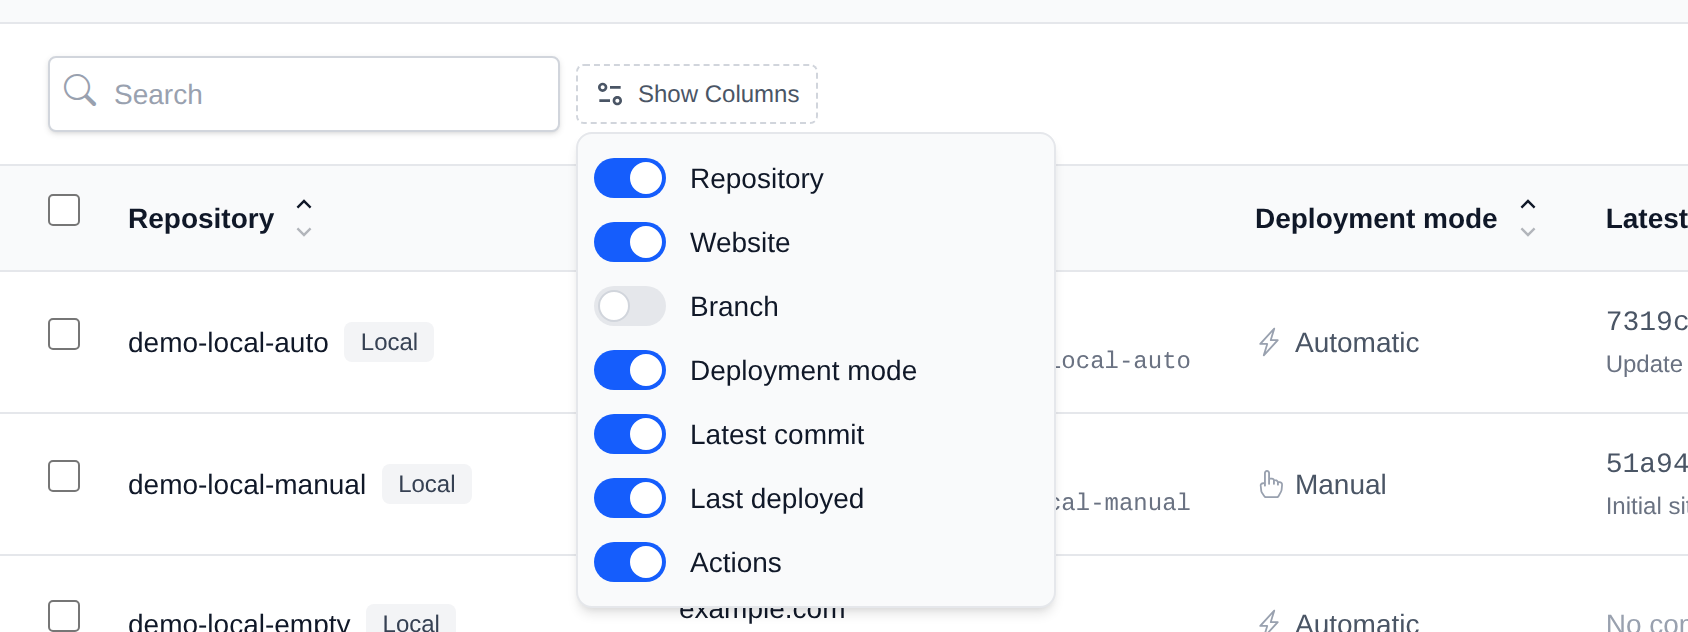This screenshot has width=1688, height=632.
Task: Click the lightning bolt icon in the demo-local-empty row
Action: point(1269,622)
